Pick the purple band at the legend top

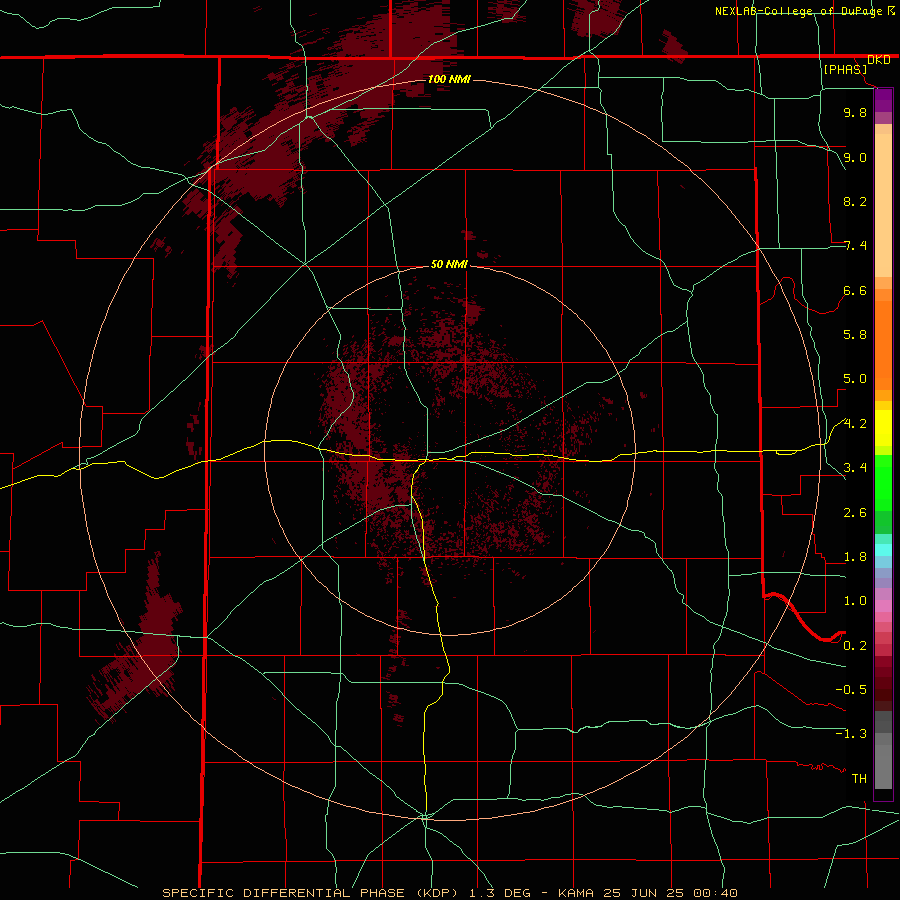883,100
